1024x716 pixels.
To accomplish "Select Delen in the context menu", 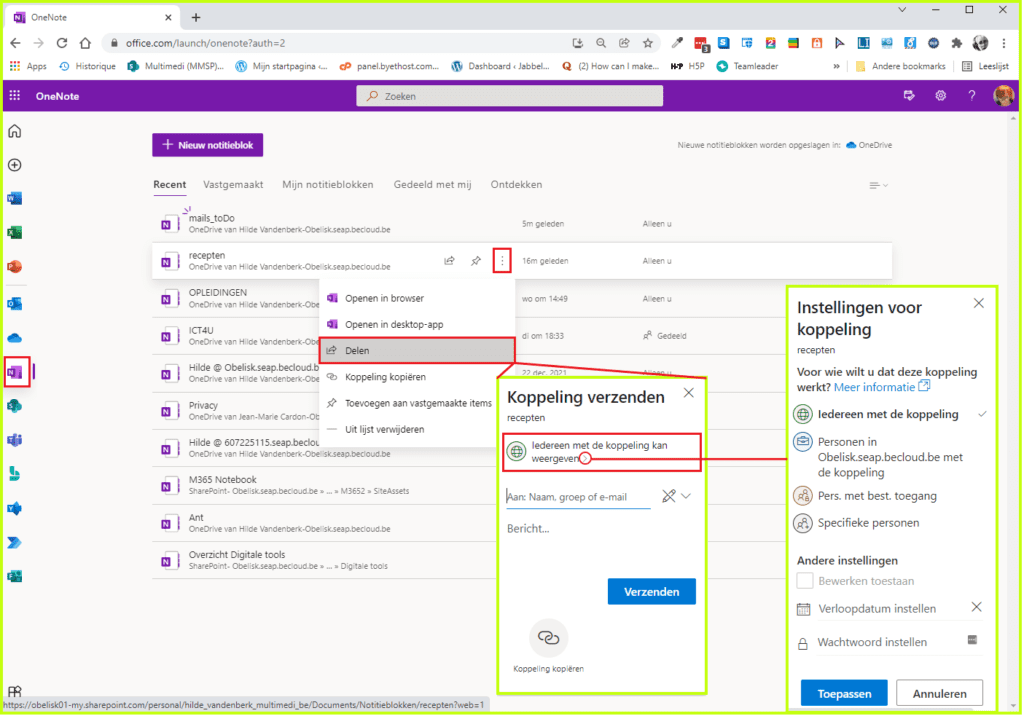I will (x=417, y=350).
